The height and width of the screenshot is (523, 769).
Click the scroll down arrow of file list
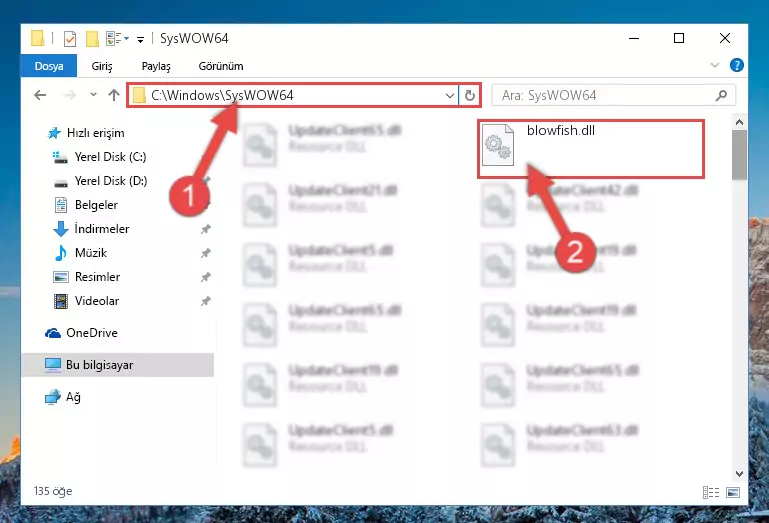(739, 474)
